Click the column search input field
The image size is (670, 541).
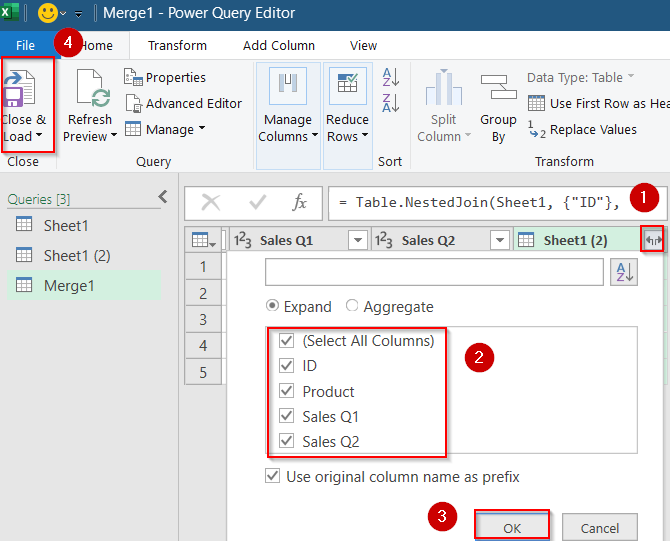tap(434, 272)
